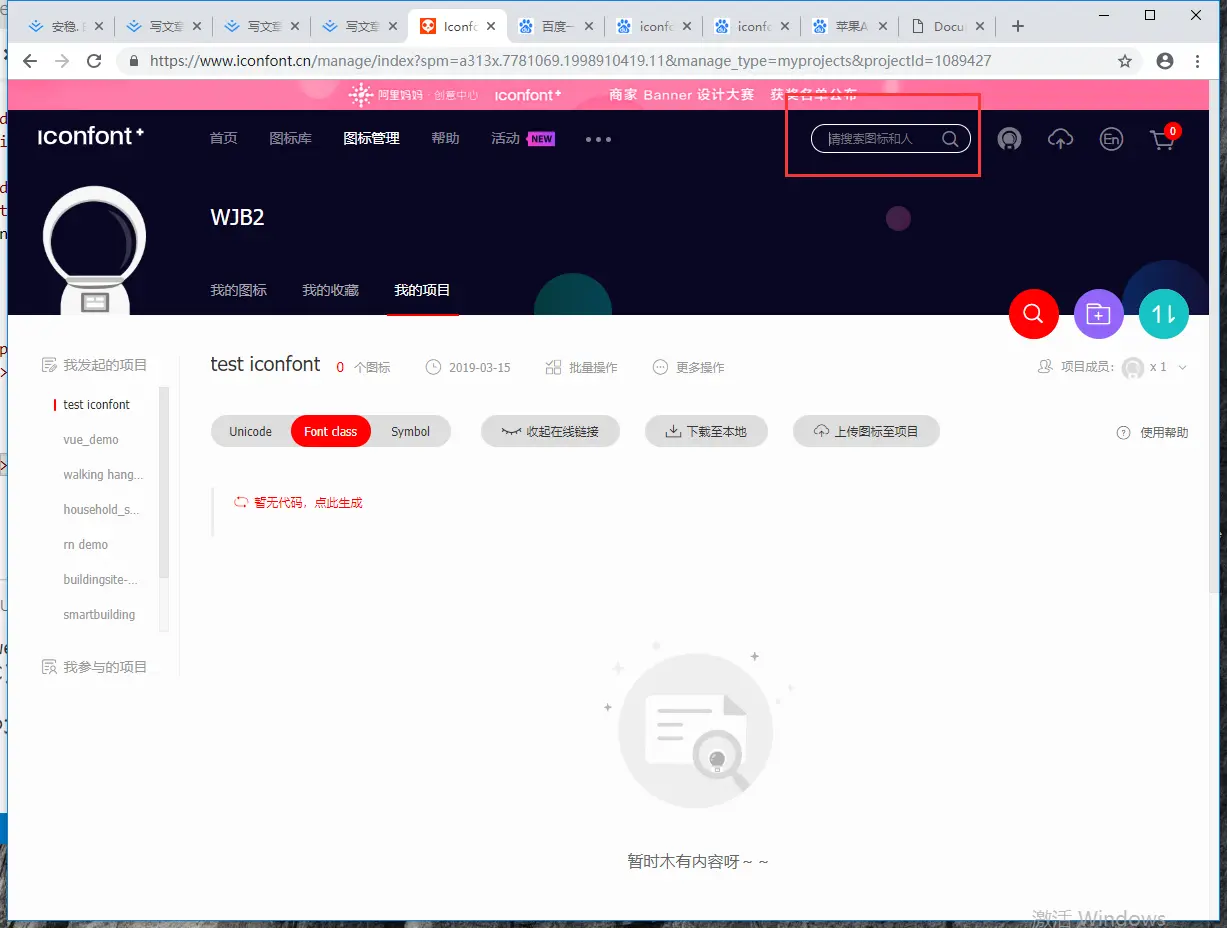1227x928 pixels.
Task: Switch to the Docu browser tab
Action: point(948,27)
